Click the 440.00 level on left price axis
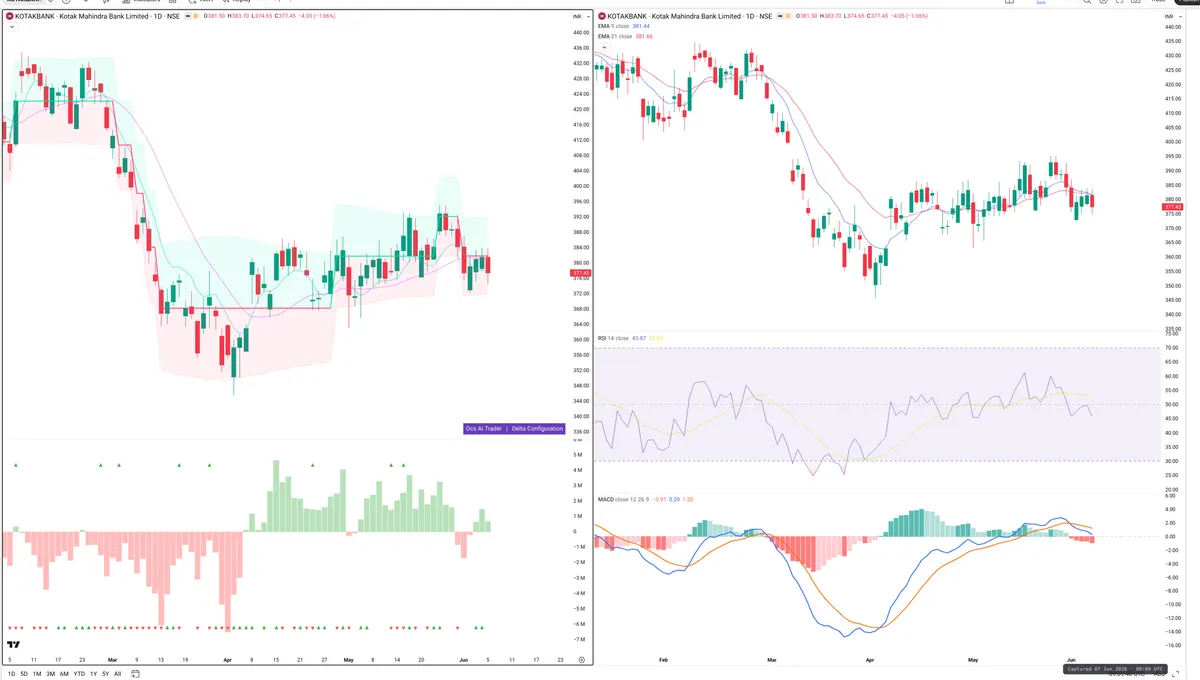 [581, 32]
